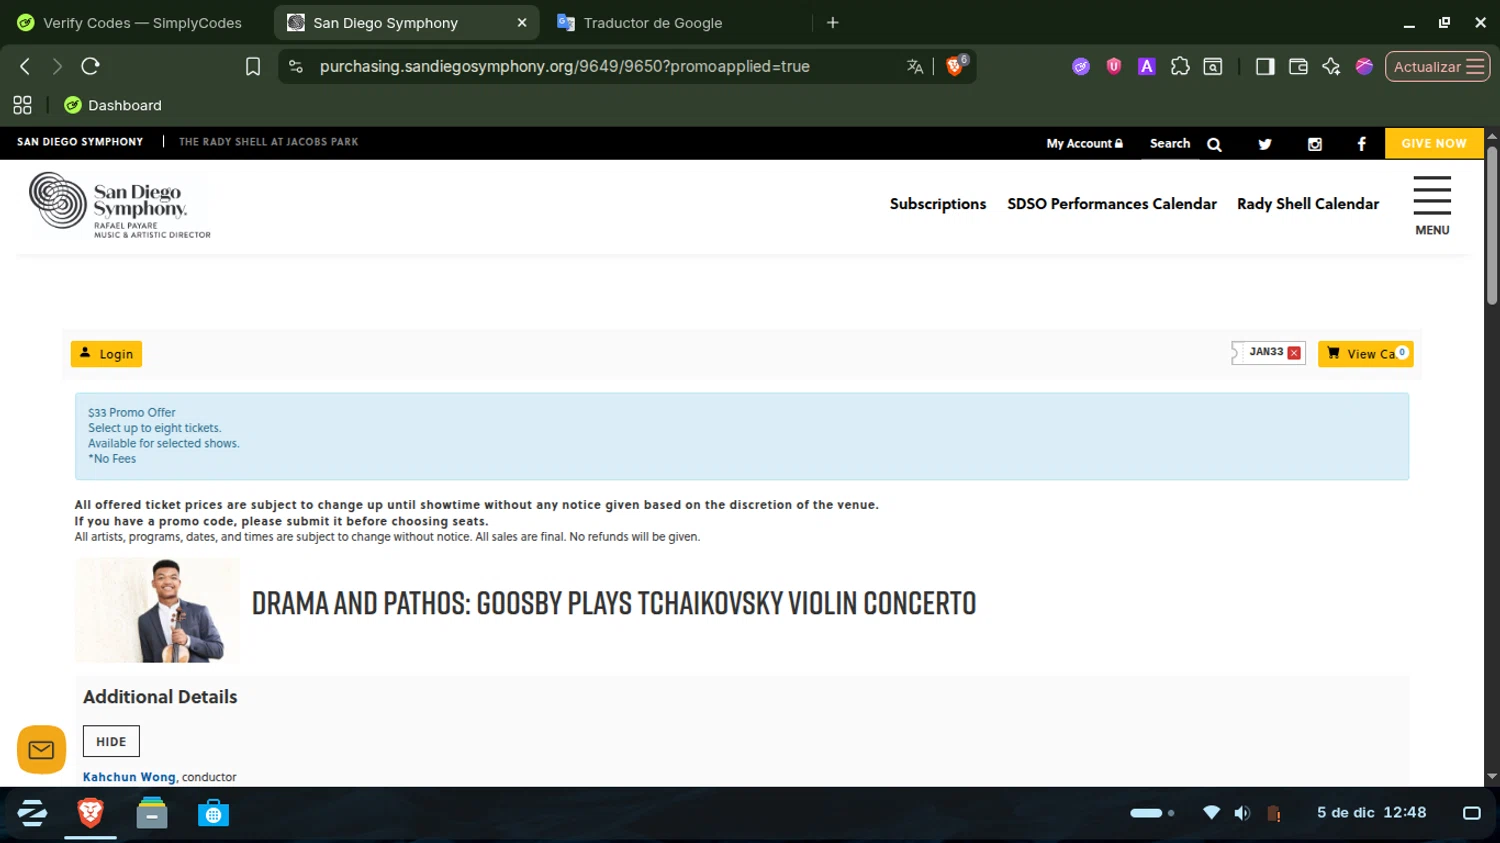This screenshot has height=843, width=1500.
Task: Click the Actualizar update button
Action: pos(1437,66)
